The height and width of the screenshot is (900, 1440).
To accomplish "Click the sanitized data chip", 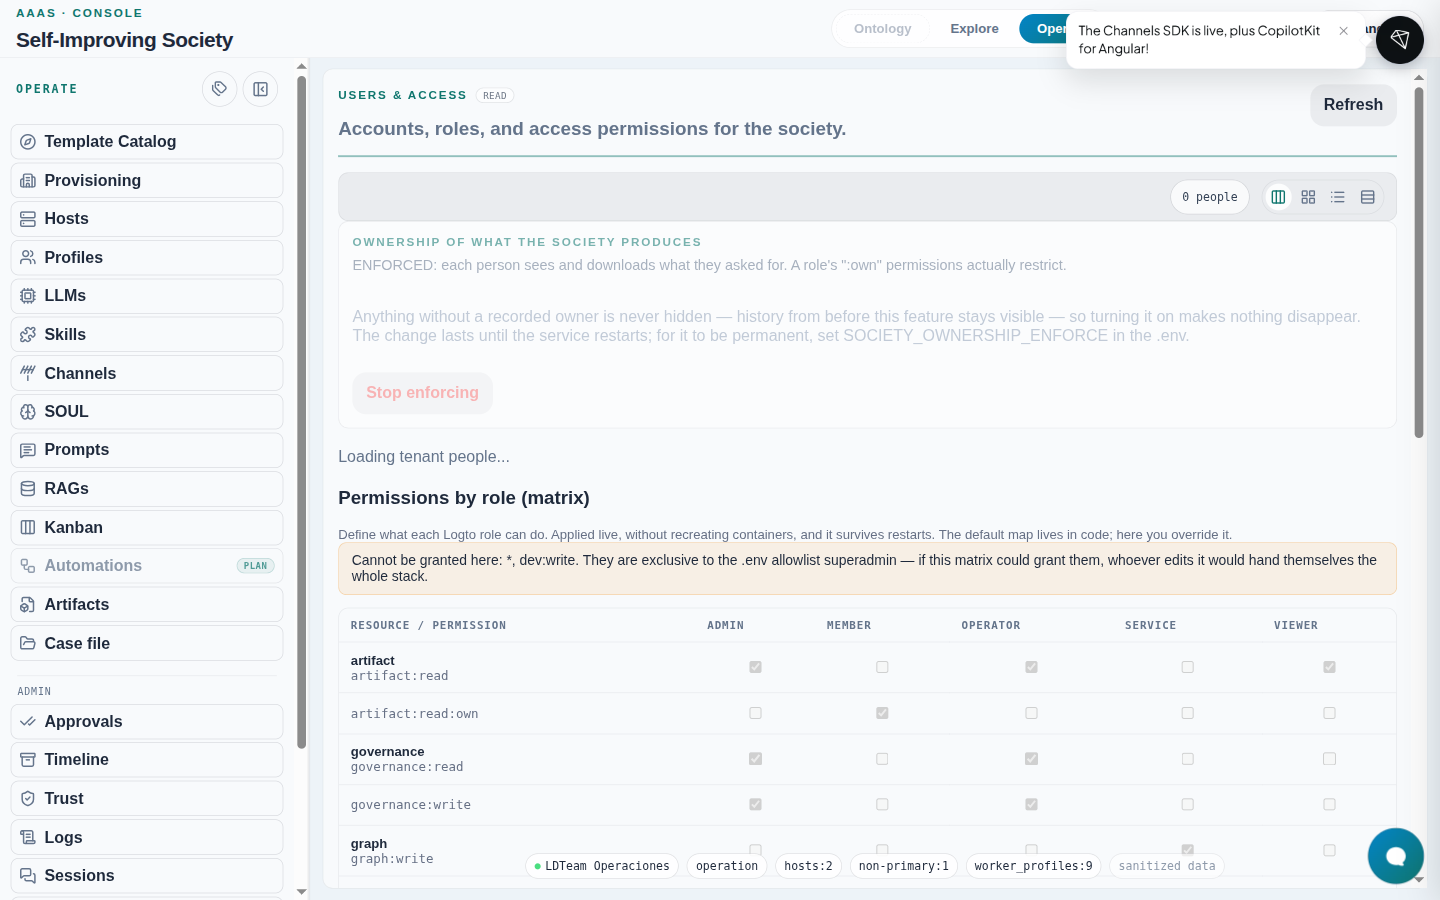I will point(1167,866).
